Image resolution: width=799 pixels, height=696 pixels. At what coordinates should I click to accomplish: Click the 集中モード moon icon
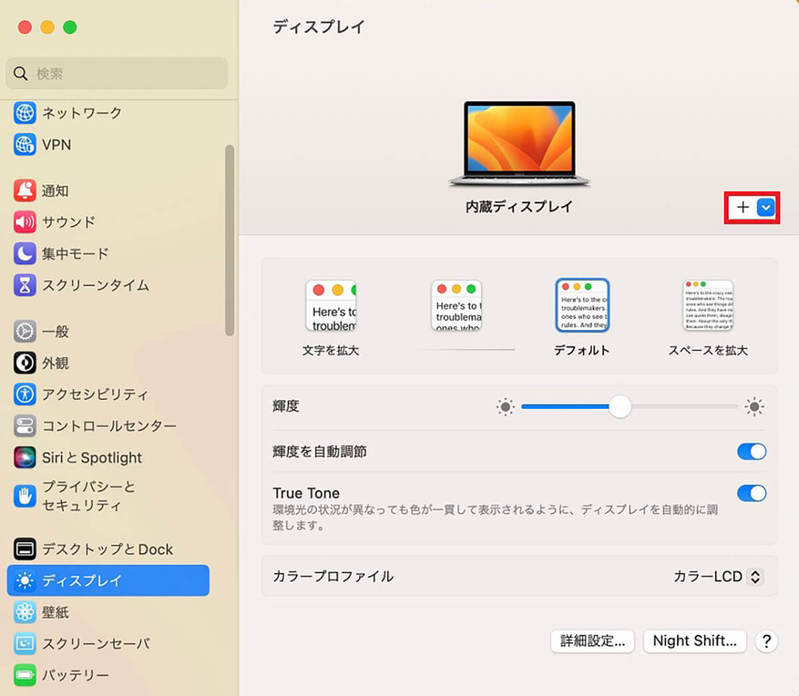pyautogui.click(x=24, y=254)
